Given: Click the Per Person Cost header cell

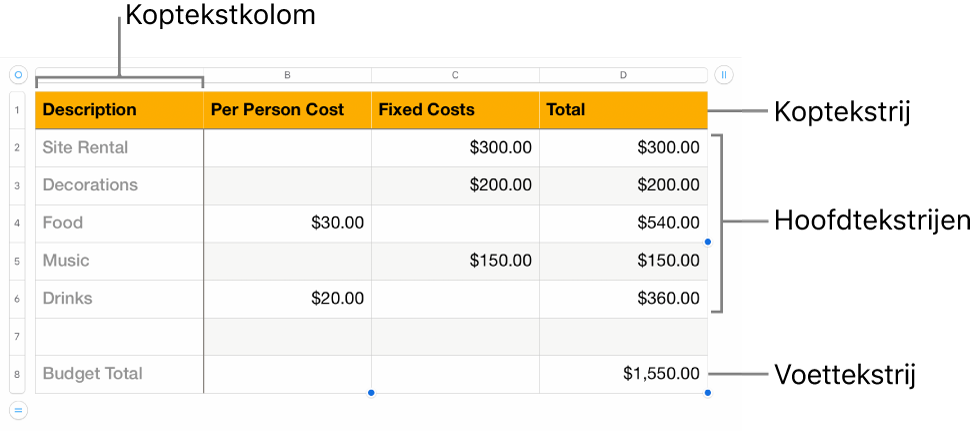Looking at the screenshot, I should (x=287, y=110).
